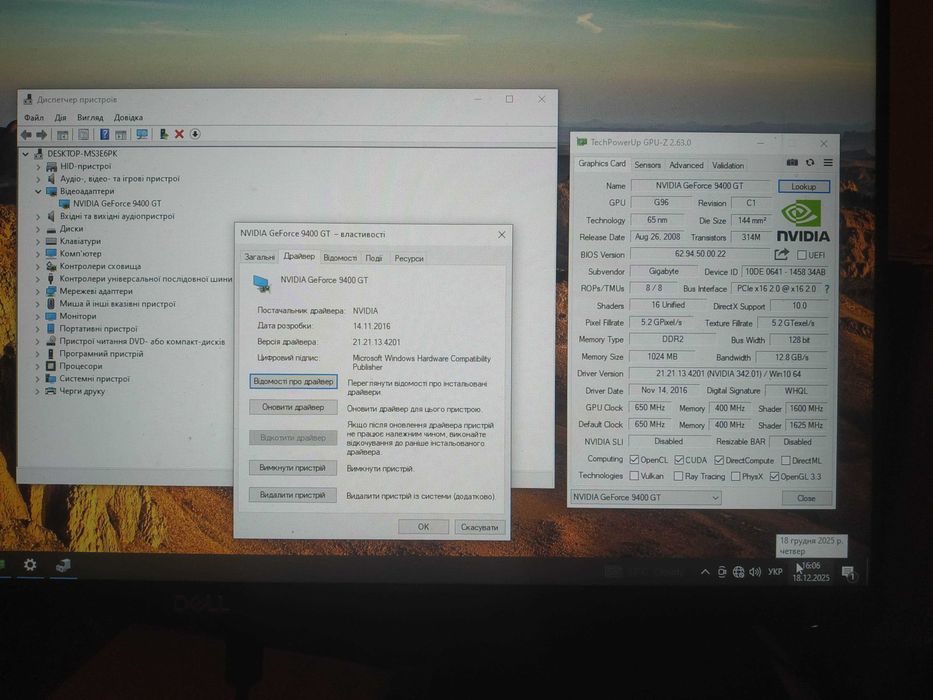Expand the Диски node
This screenshot has height=700, width=933.
pos(38,229)
